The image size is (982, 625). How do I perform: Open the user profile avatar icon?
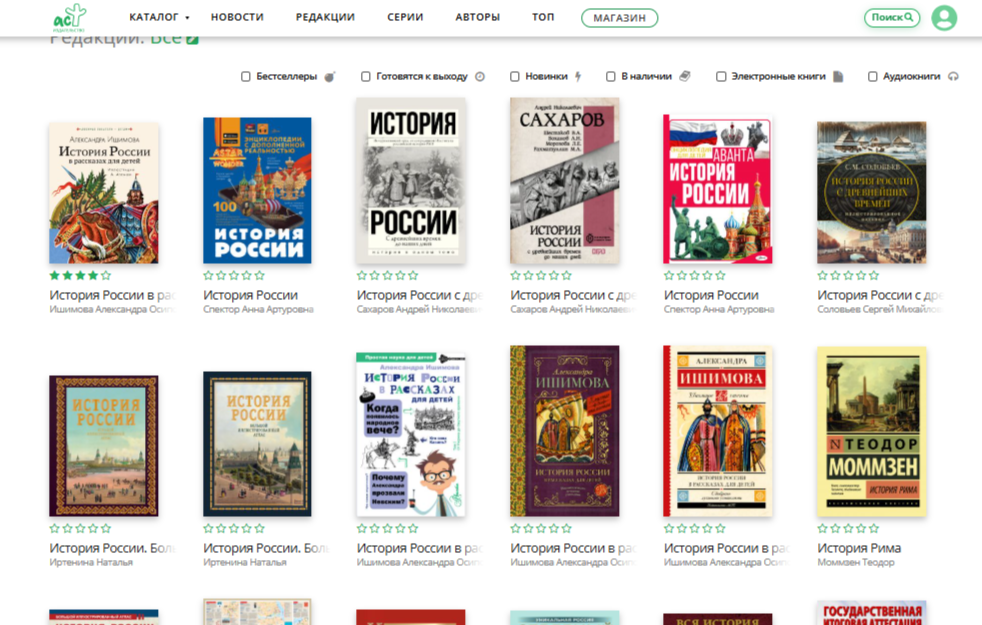[x=944, y=18]
